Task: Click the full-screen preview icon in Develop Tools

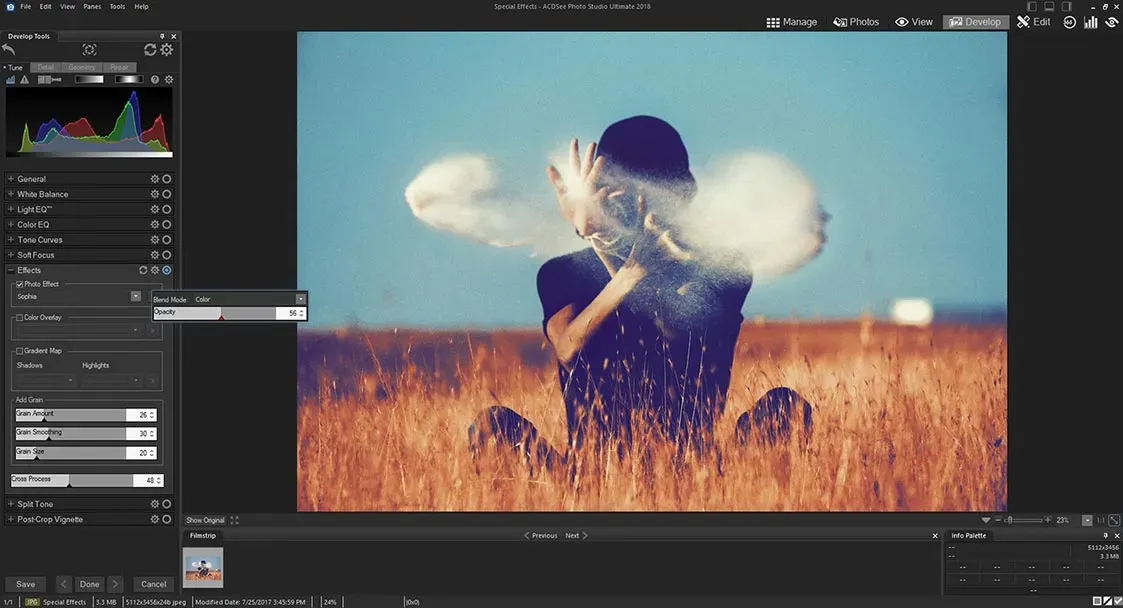Action: coord(89,49)
